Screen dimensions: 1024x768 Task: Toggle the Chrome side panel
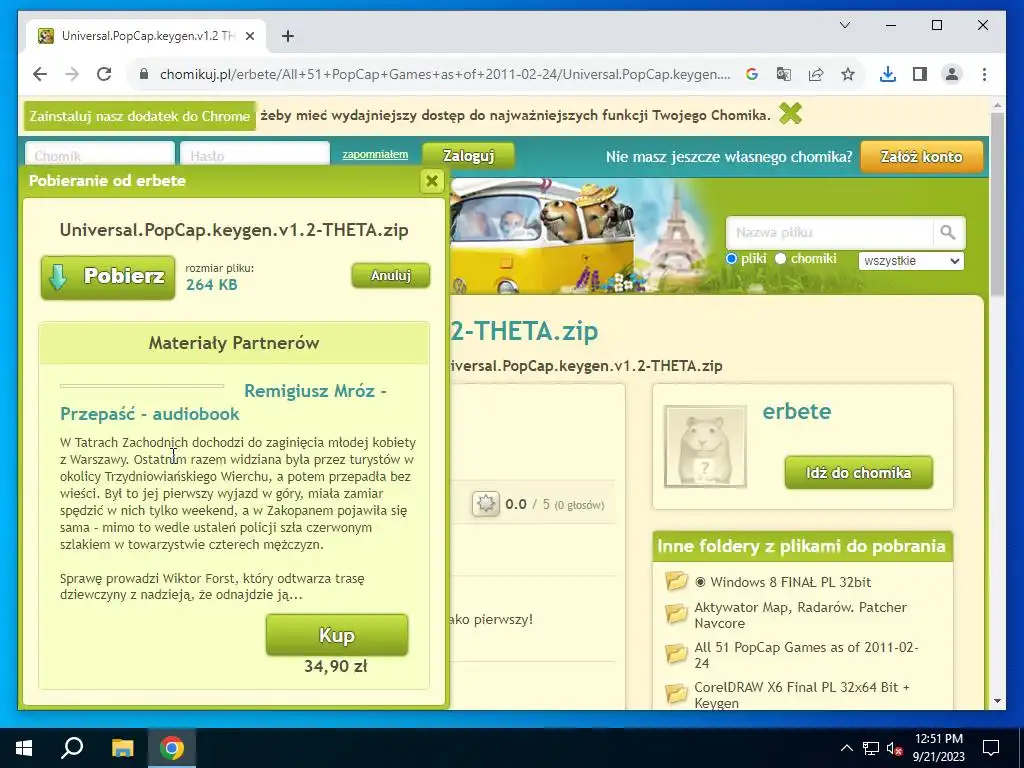(920, 74)
